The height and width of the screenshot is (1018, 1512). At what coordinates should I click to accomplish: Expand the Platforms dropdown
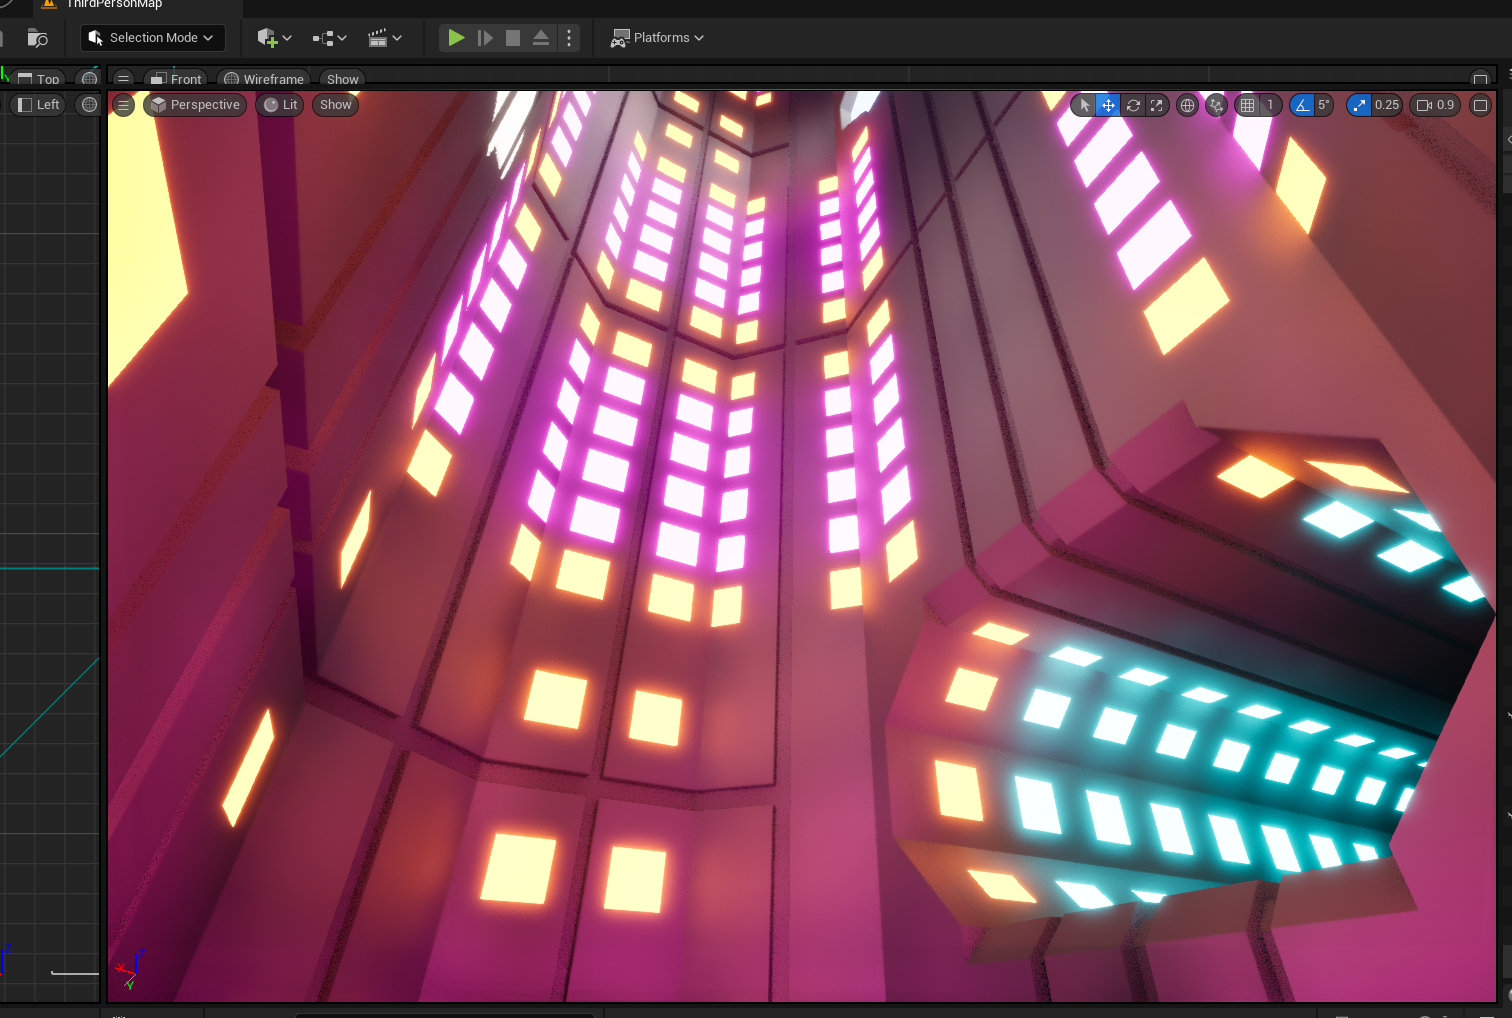[658, 38]
